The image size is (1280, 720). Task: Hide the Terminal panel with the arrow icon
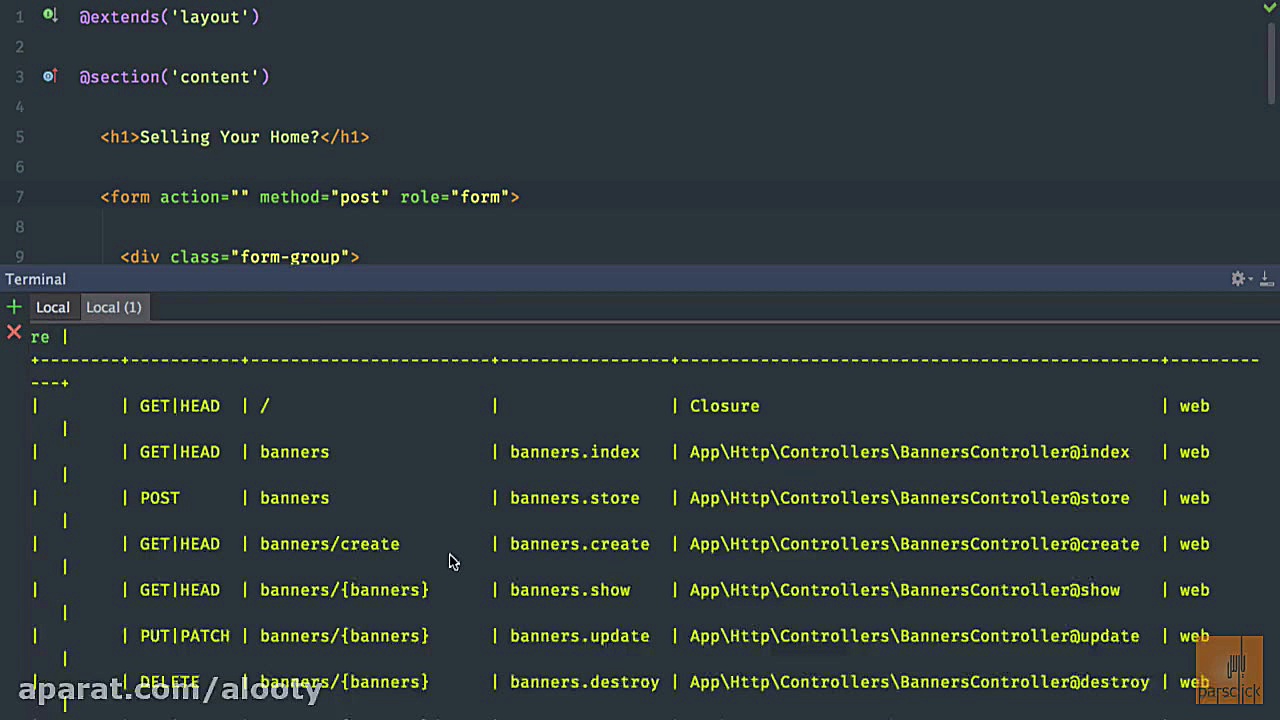click(x=1265, y=279)
